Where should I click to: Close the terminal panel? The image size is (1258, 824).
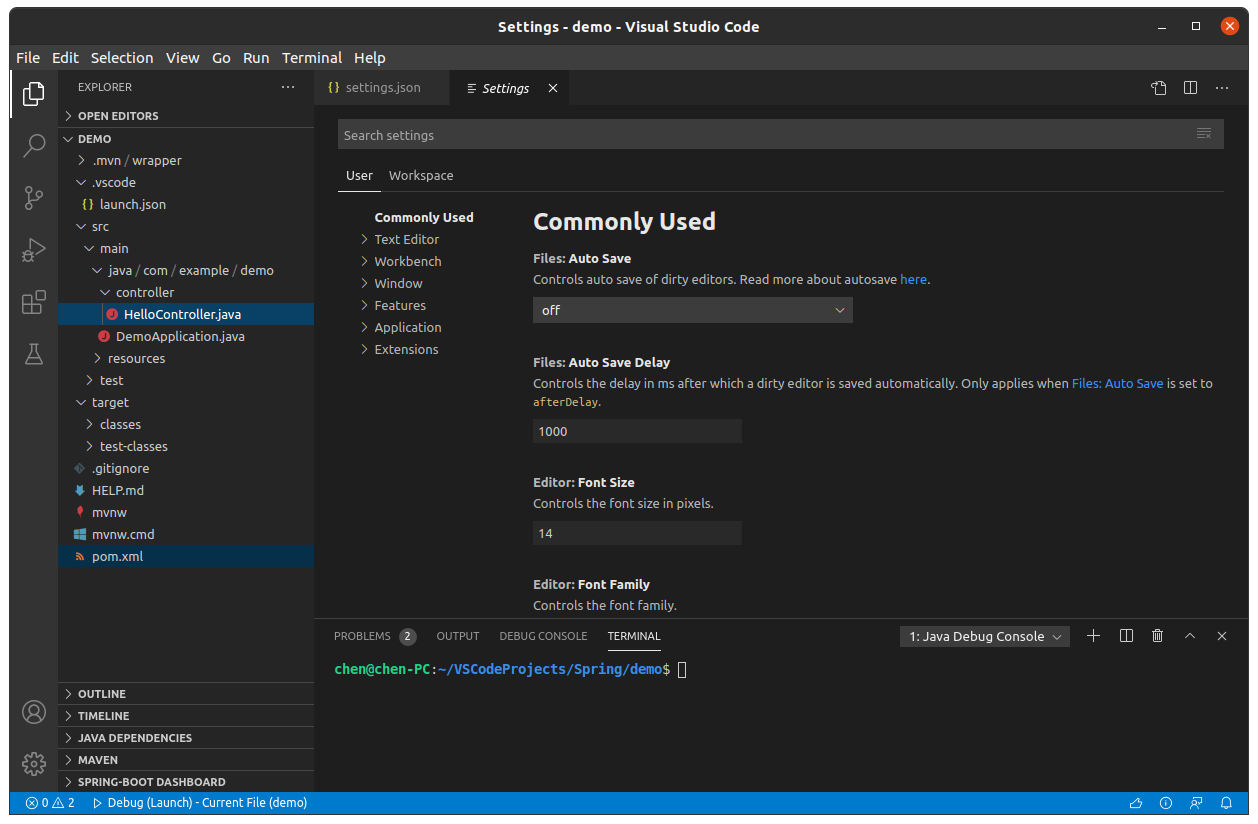tap(1222, 636)
